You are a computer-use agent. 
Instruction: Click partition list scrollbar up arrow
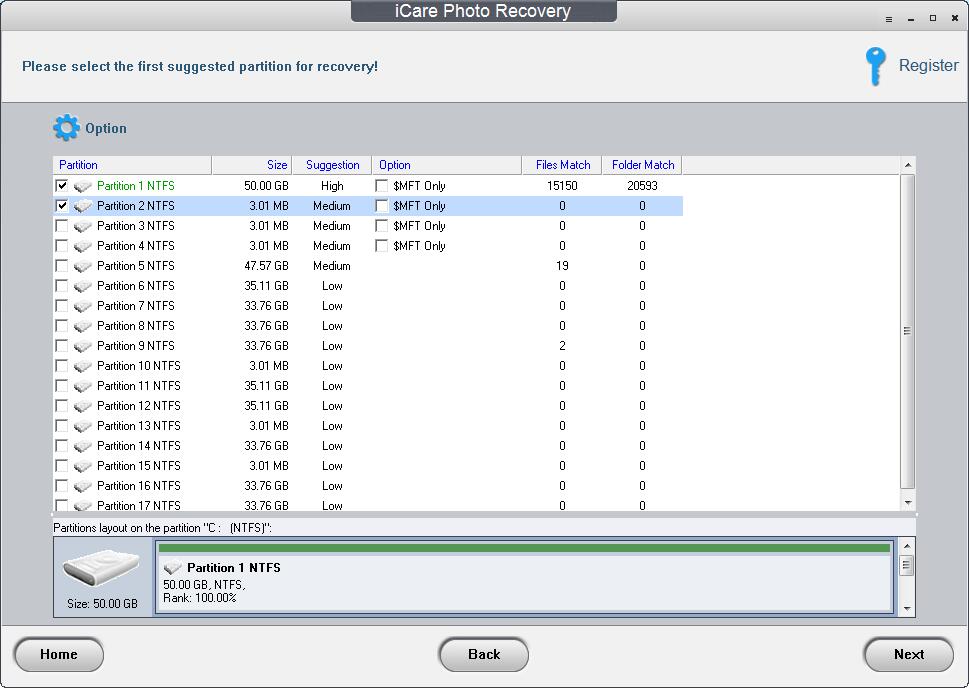pyautogui.click(x=908, y=165)
